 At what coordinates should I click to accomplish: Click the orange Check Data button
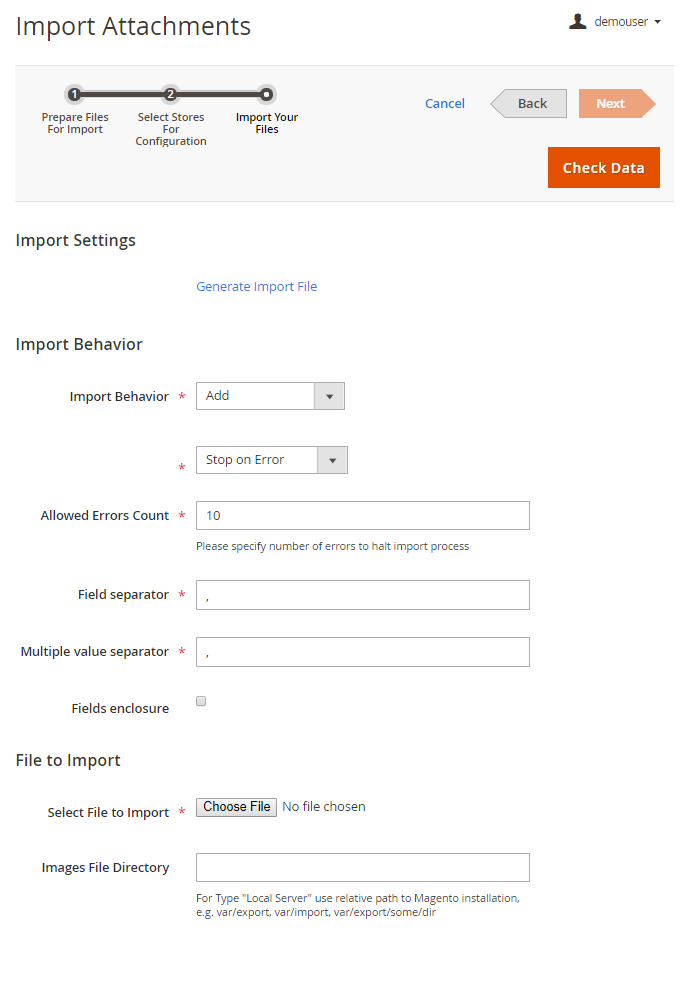[603, 168]
